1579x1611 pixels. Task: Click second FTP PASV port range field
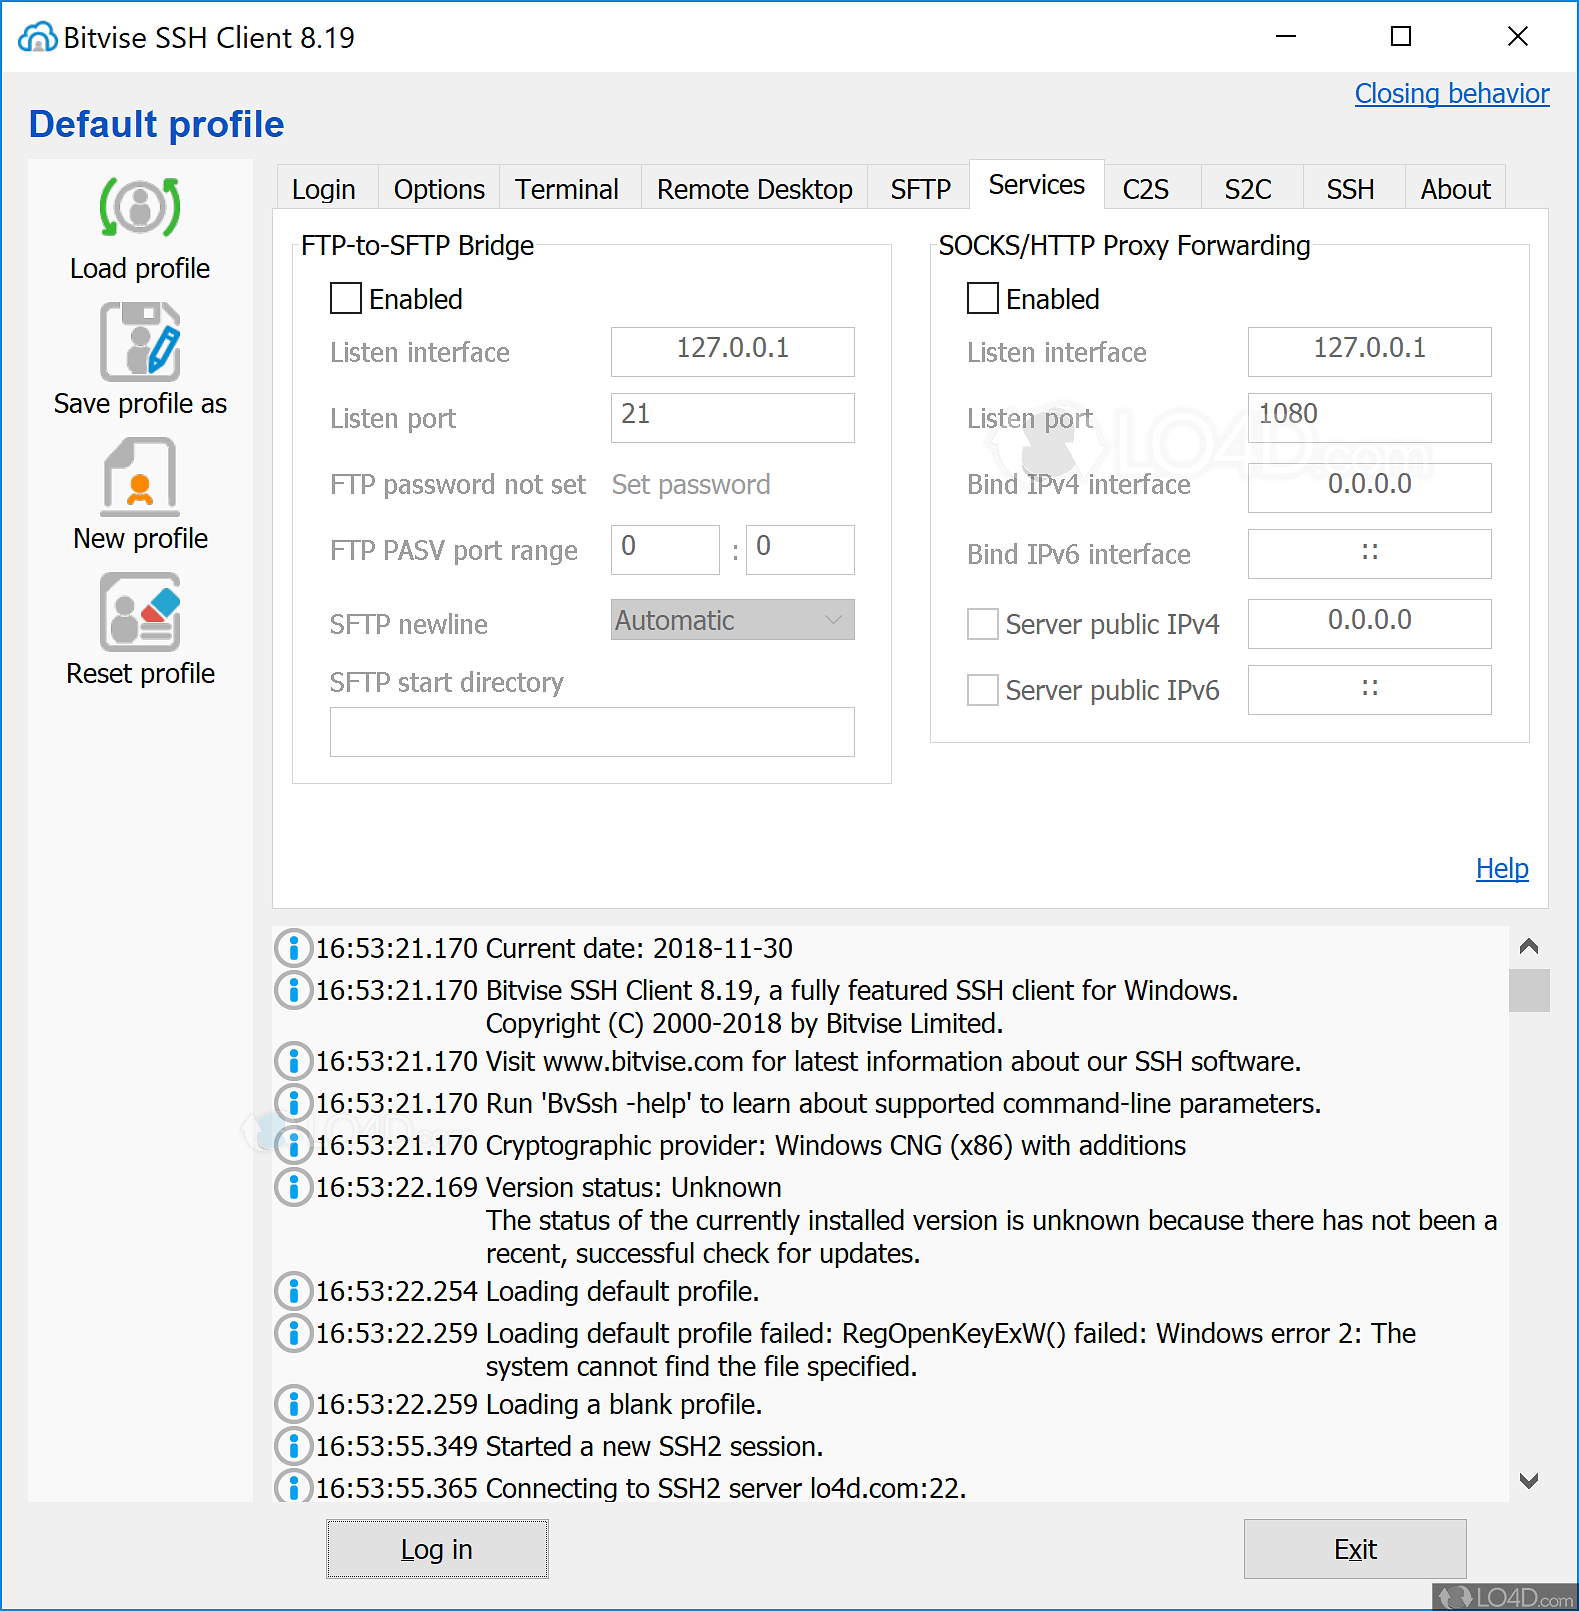tap(800, 549)
